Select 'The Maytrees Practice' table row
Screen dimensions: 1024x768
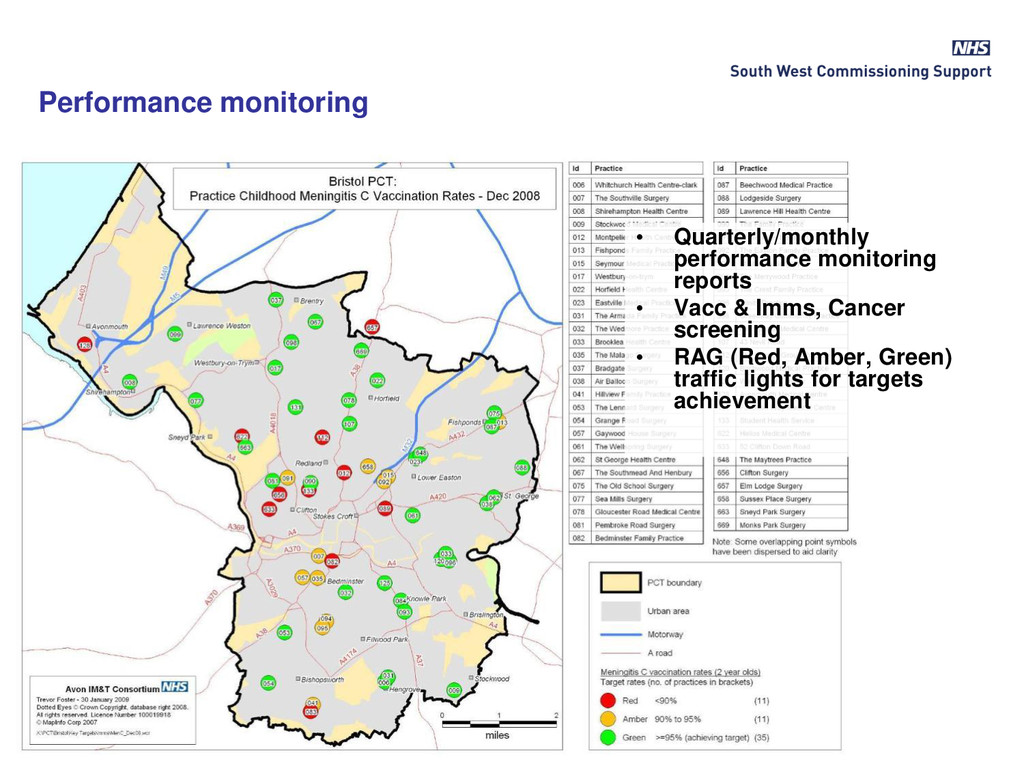(780, 460)
